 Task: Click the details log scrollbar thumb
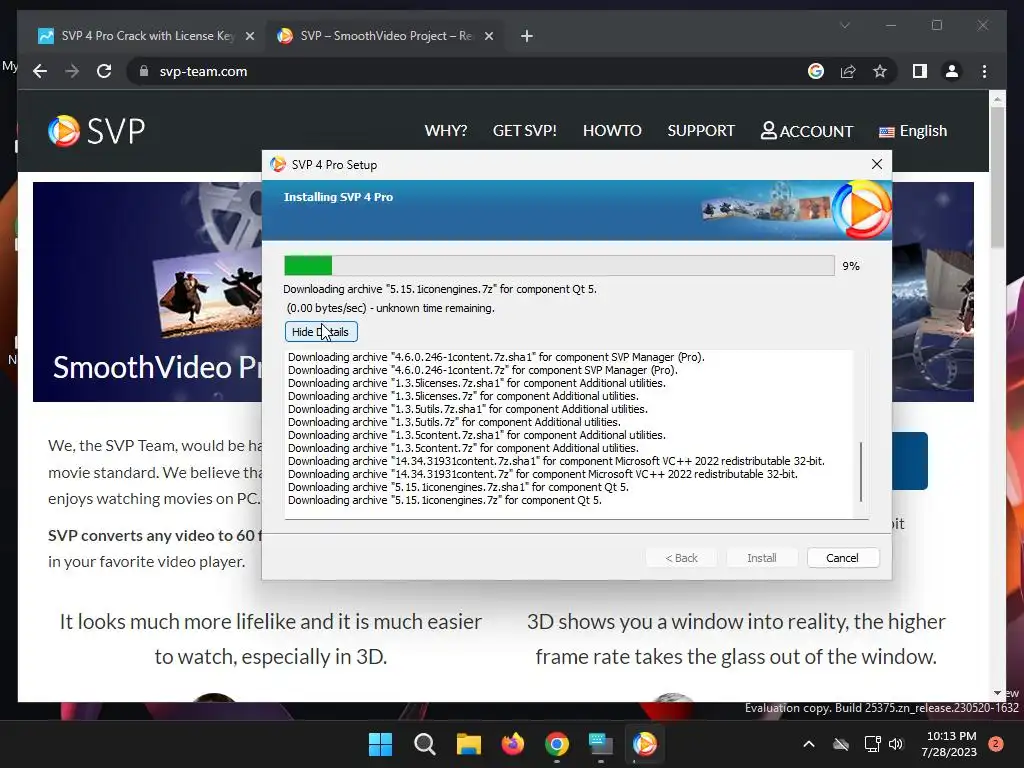pyautogui.click(x=861, y=472)
